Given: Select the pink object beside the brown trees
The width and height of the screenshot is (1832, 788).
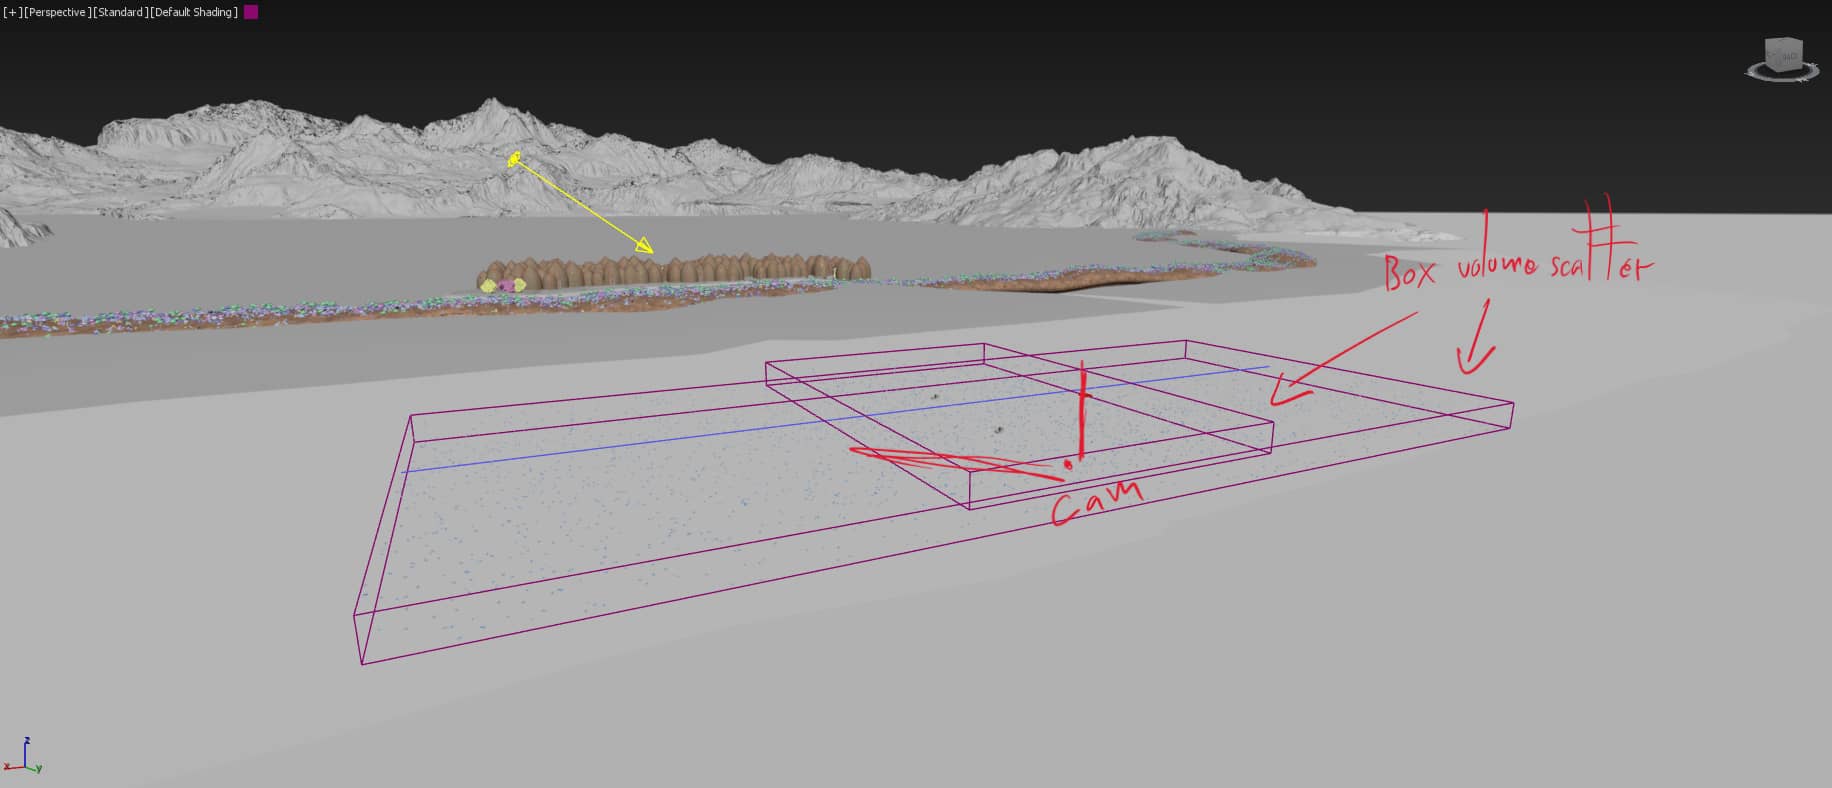Looking at the screenshot, I should tap(506, 286).
